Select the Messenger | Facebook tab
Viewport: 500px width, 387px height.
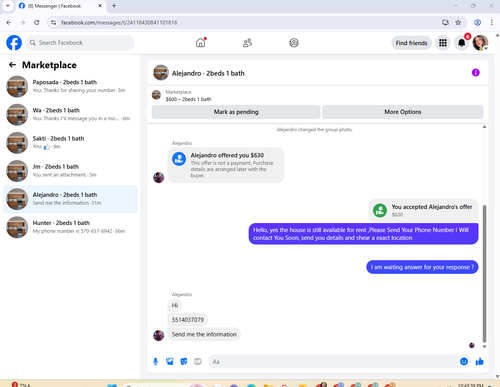(60, 6)
